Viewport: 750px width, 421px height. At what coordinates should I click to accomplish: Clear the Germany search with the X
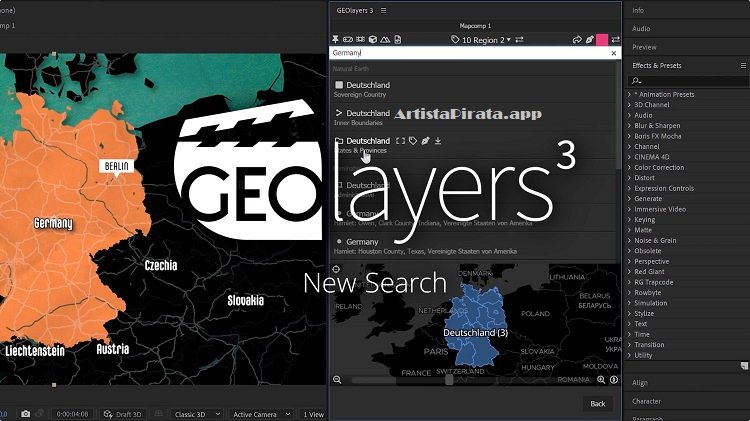[x=614, y=53]
